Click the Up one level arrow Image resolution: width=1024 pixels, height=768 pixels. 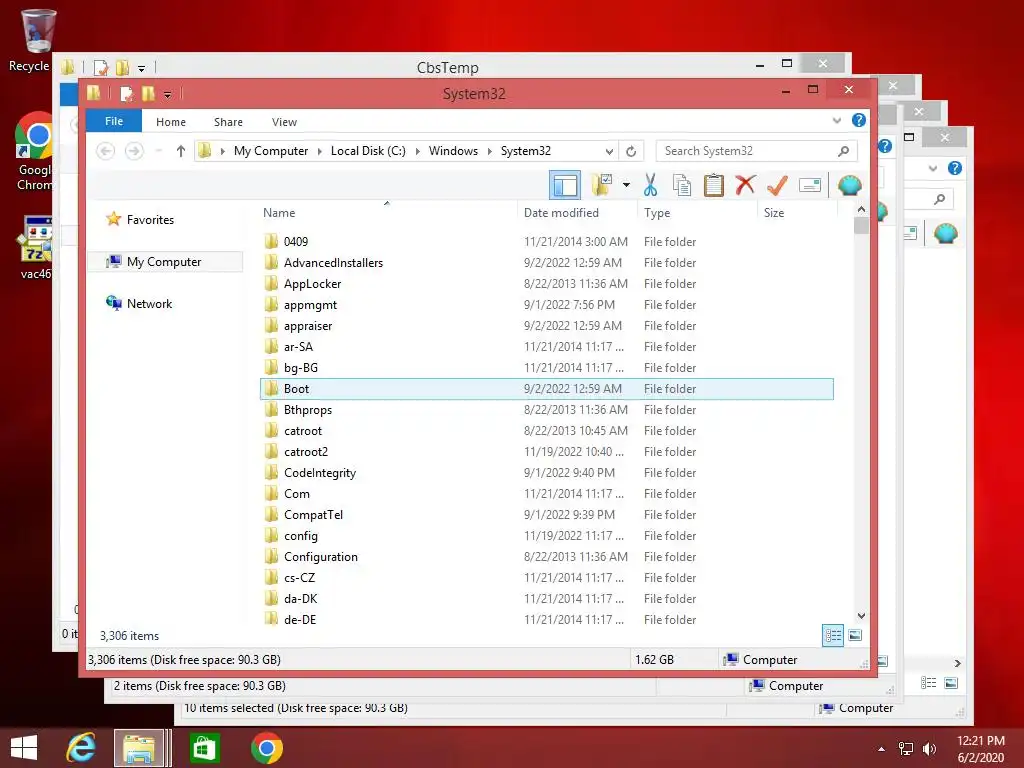[181, 151]
